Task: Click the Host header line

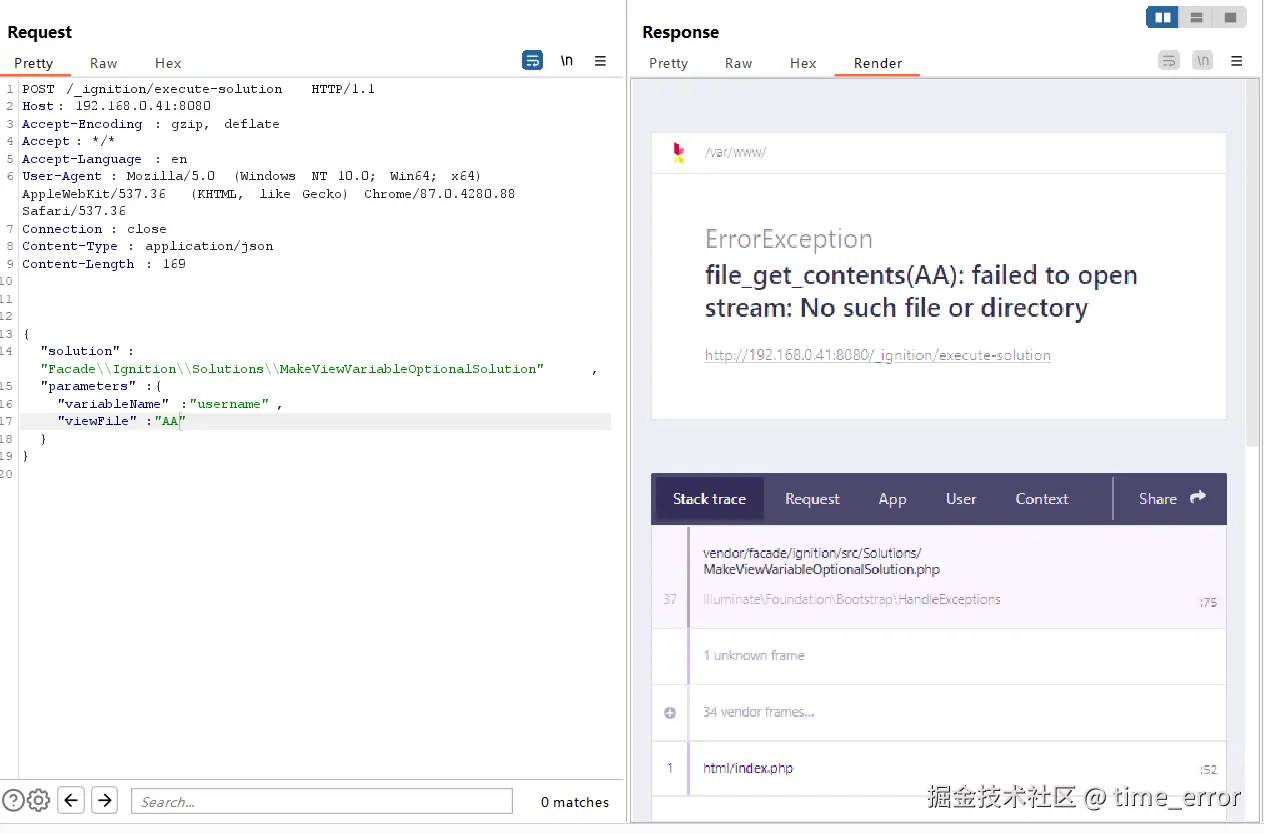Action: click(116, 106)
